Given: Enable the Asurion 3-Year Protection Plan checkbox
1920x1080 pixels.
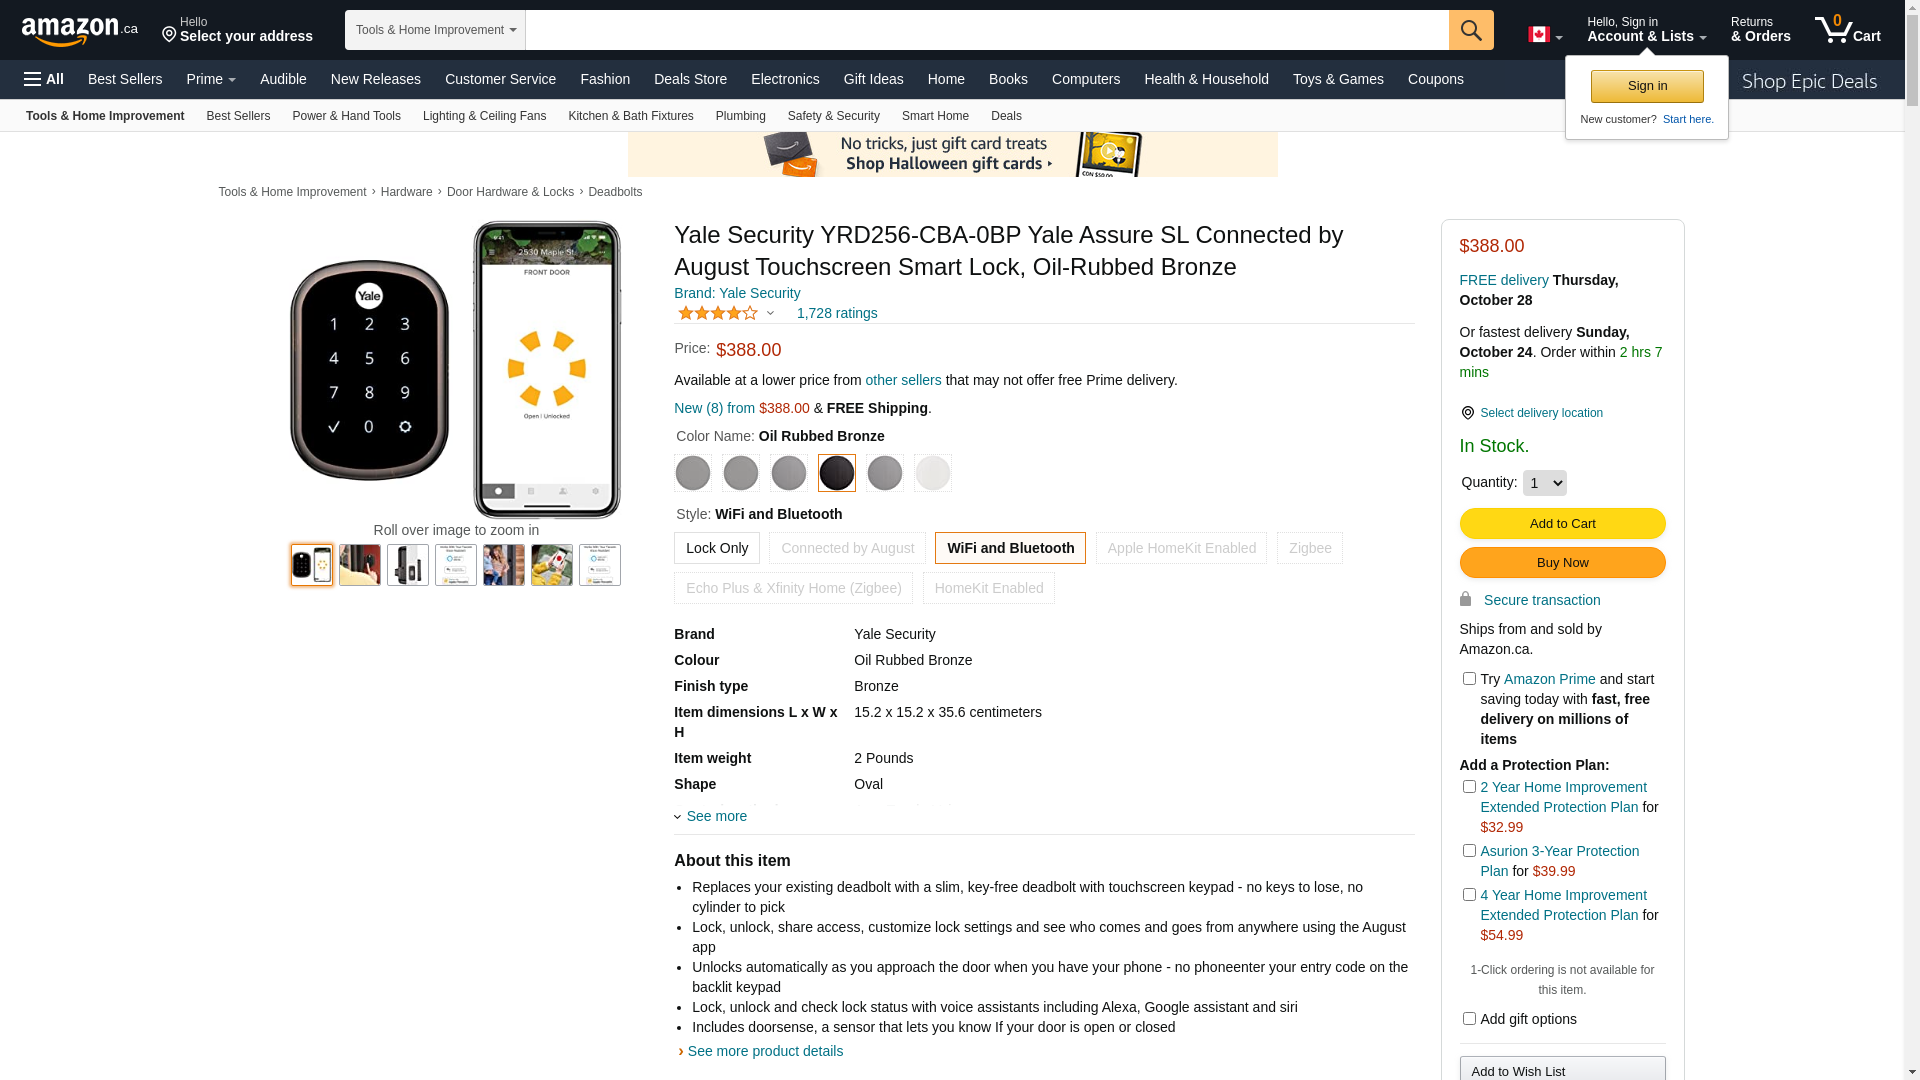Looking at the screenshot, I should (x=1469, y=851).
